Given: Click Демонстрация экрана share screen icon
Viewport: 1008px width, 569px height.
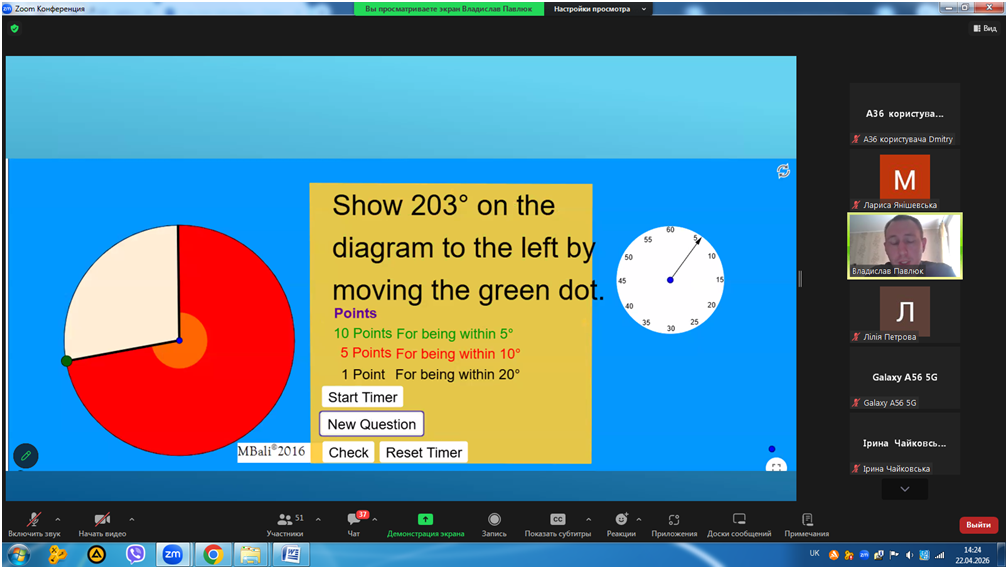Looking at the screenshot, I should (x=425, y=520).
